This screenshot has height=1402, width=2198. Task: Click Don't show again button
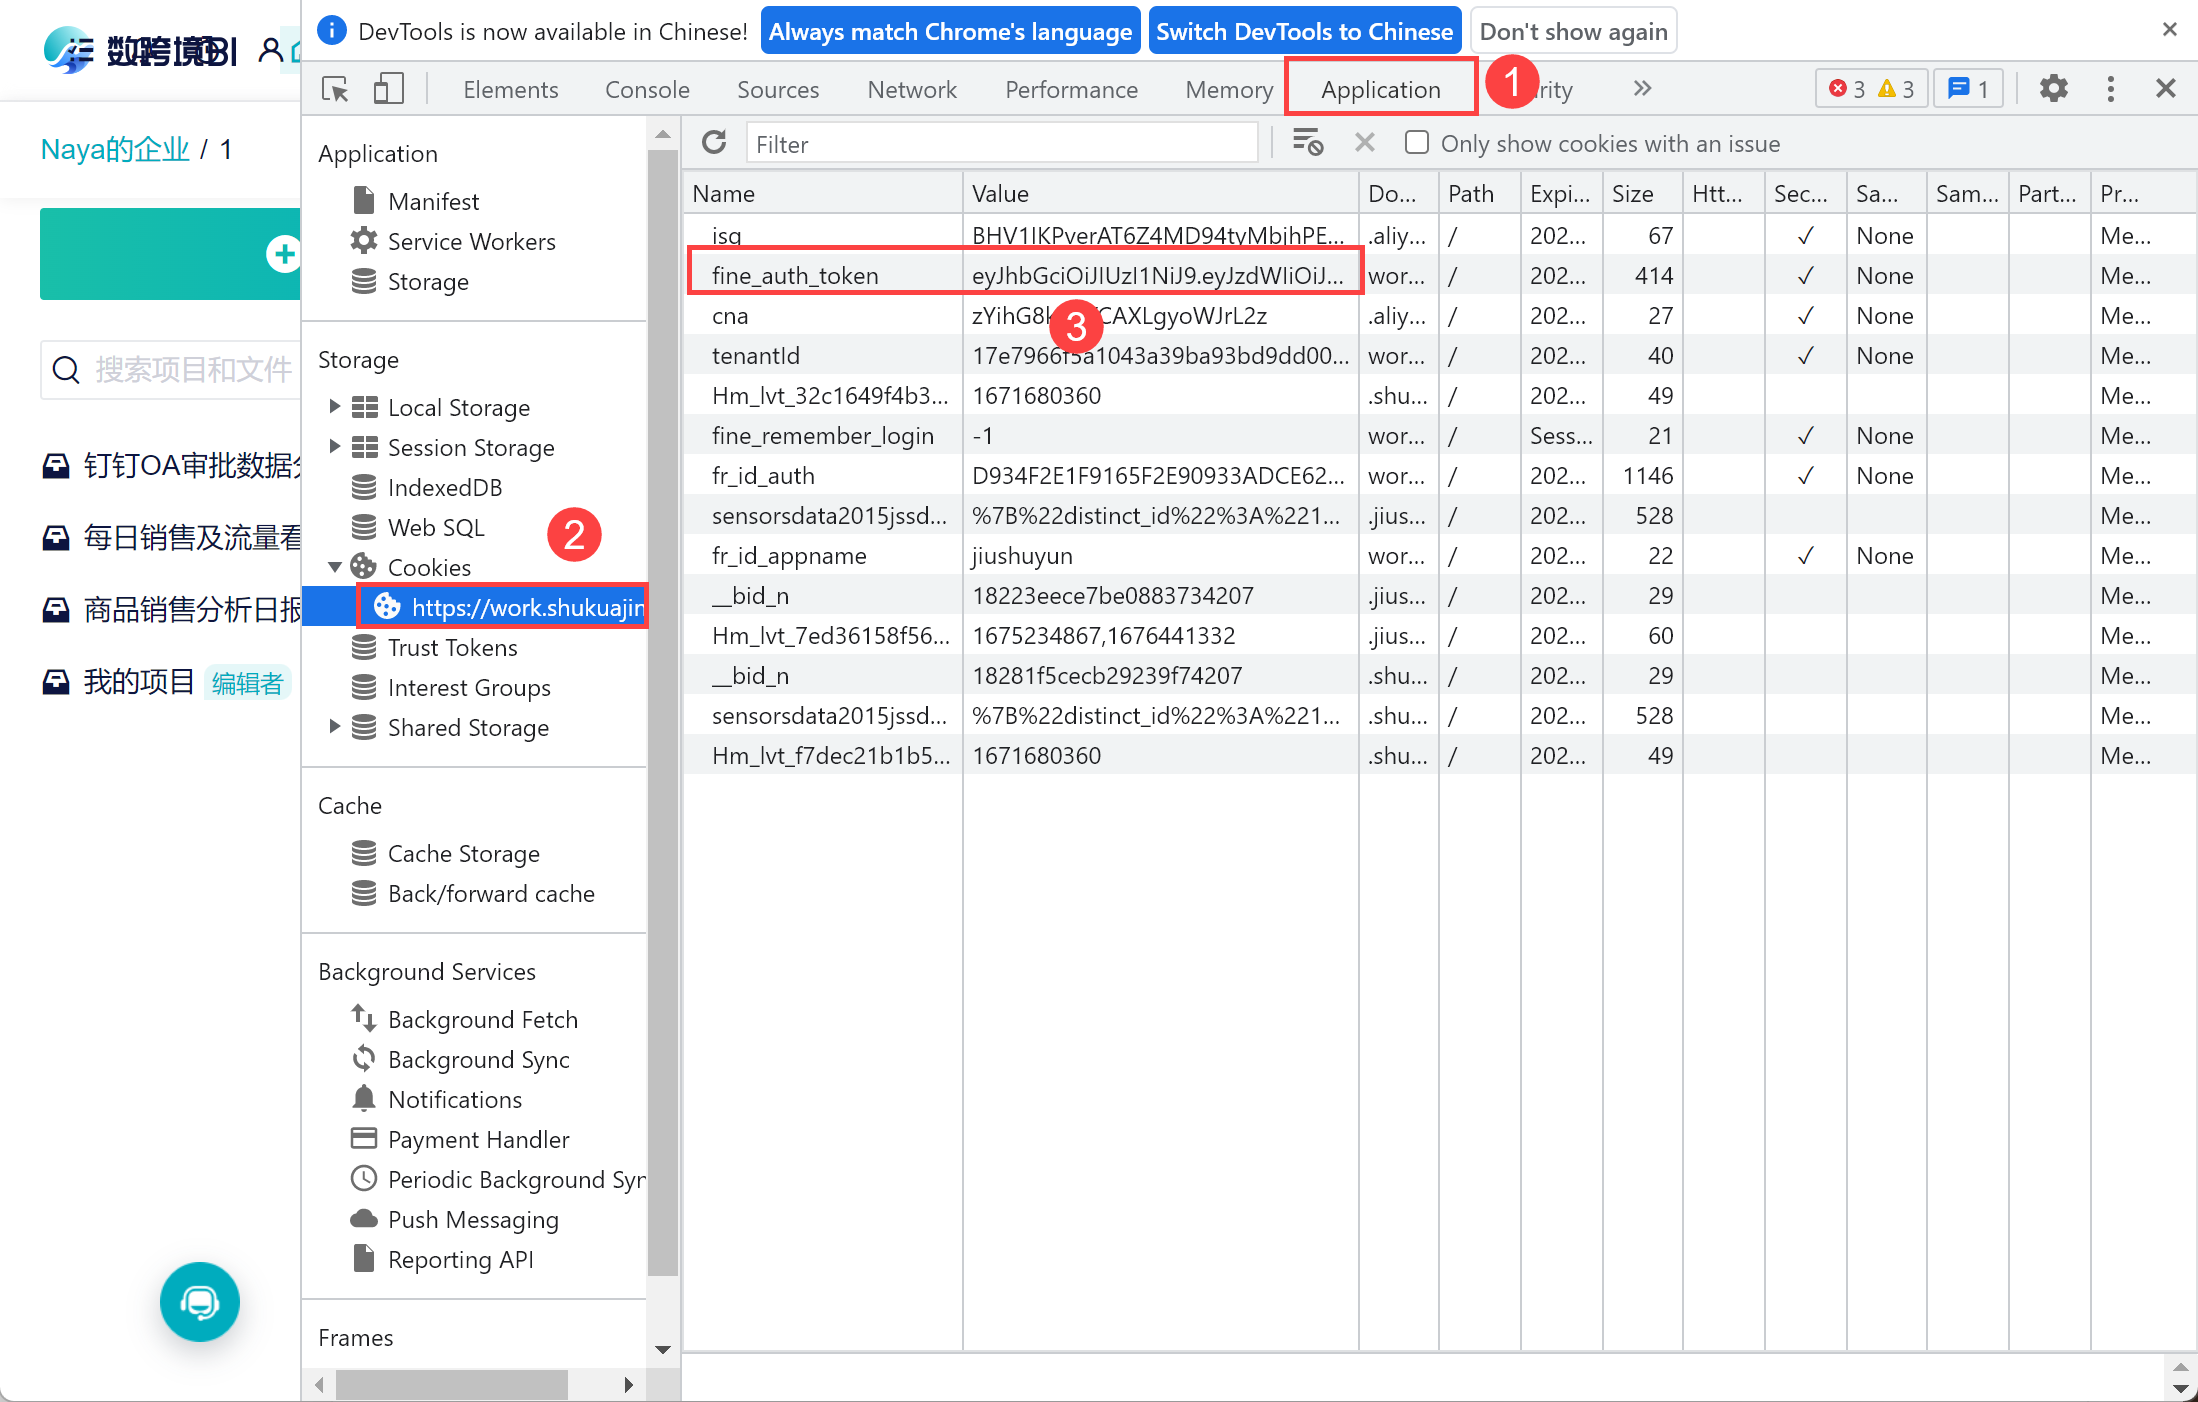click(x=1573, y=32)
